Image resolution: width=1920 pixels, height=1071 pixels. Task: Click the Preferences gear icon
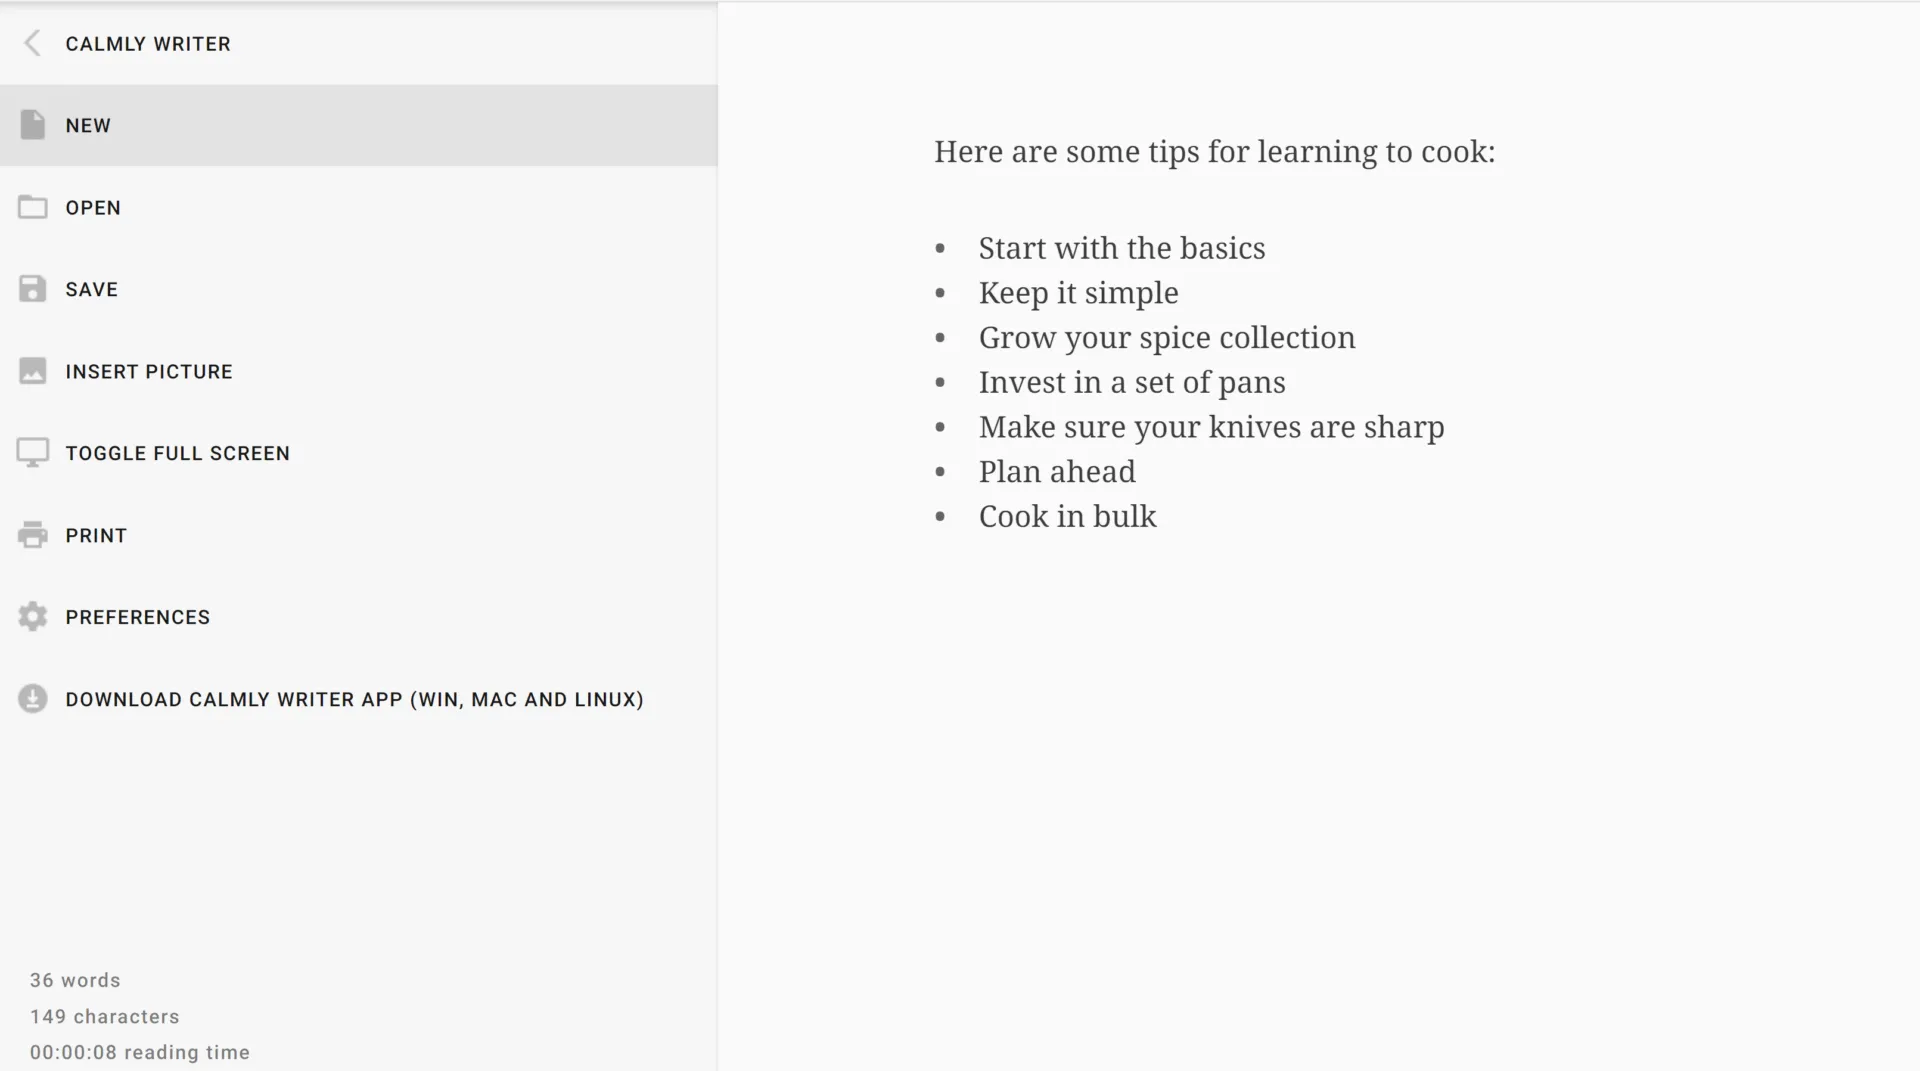point(32,617)
